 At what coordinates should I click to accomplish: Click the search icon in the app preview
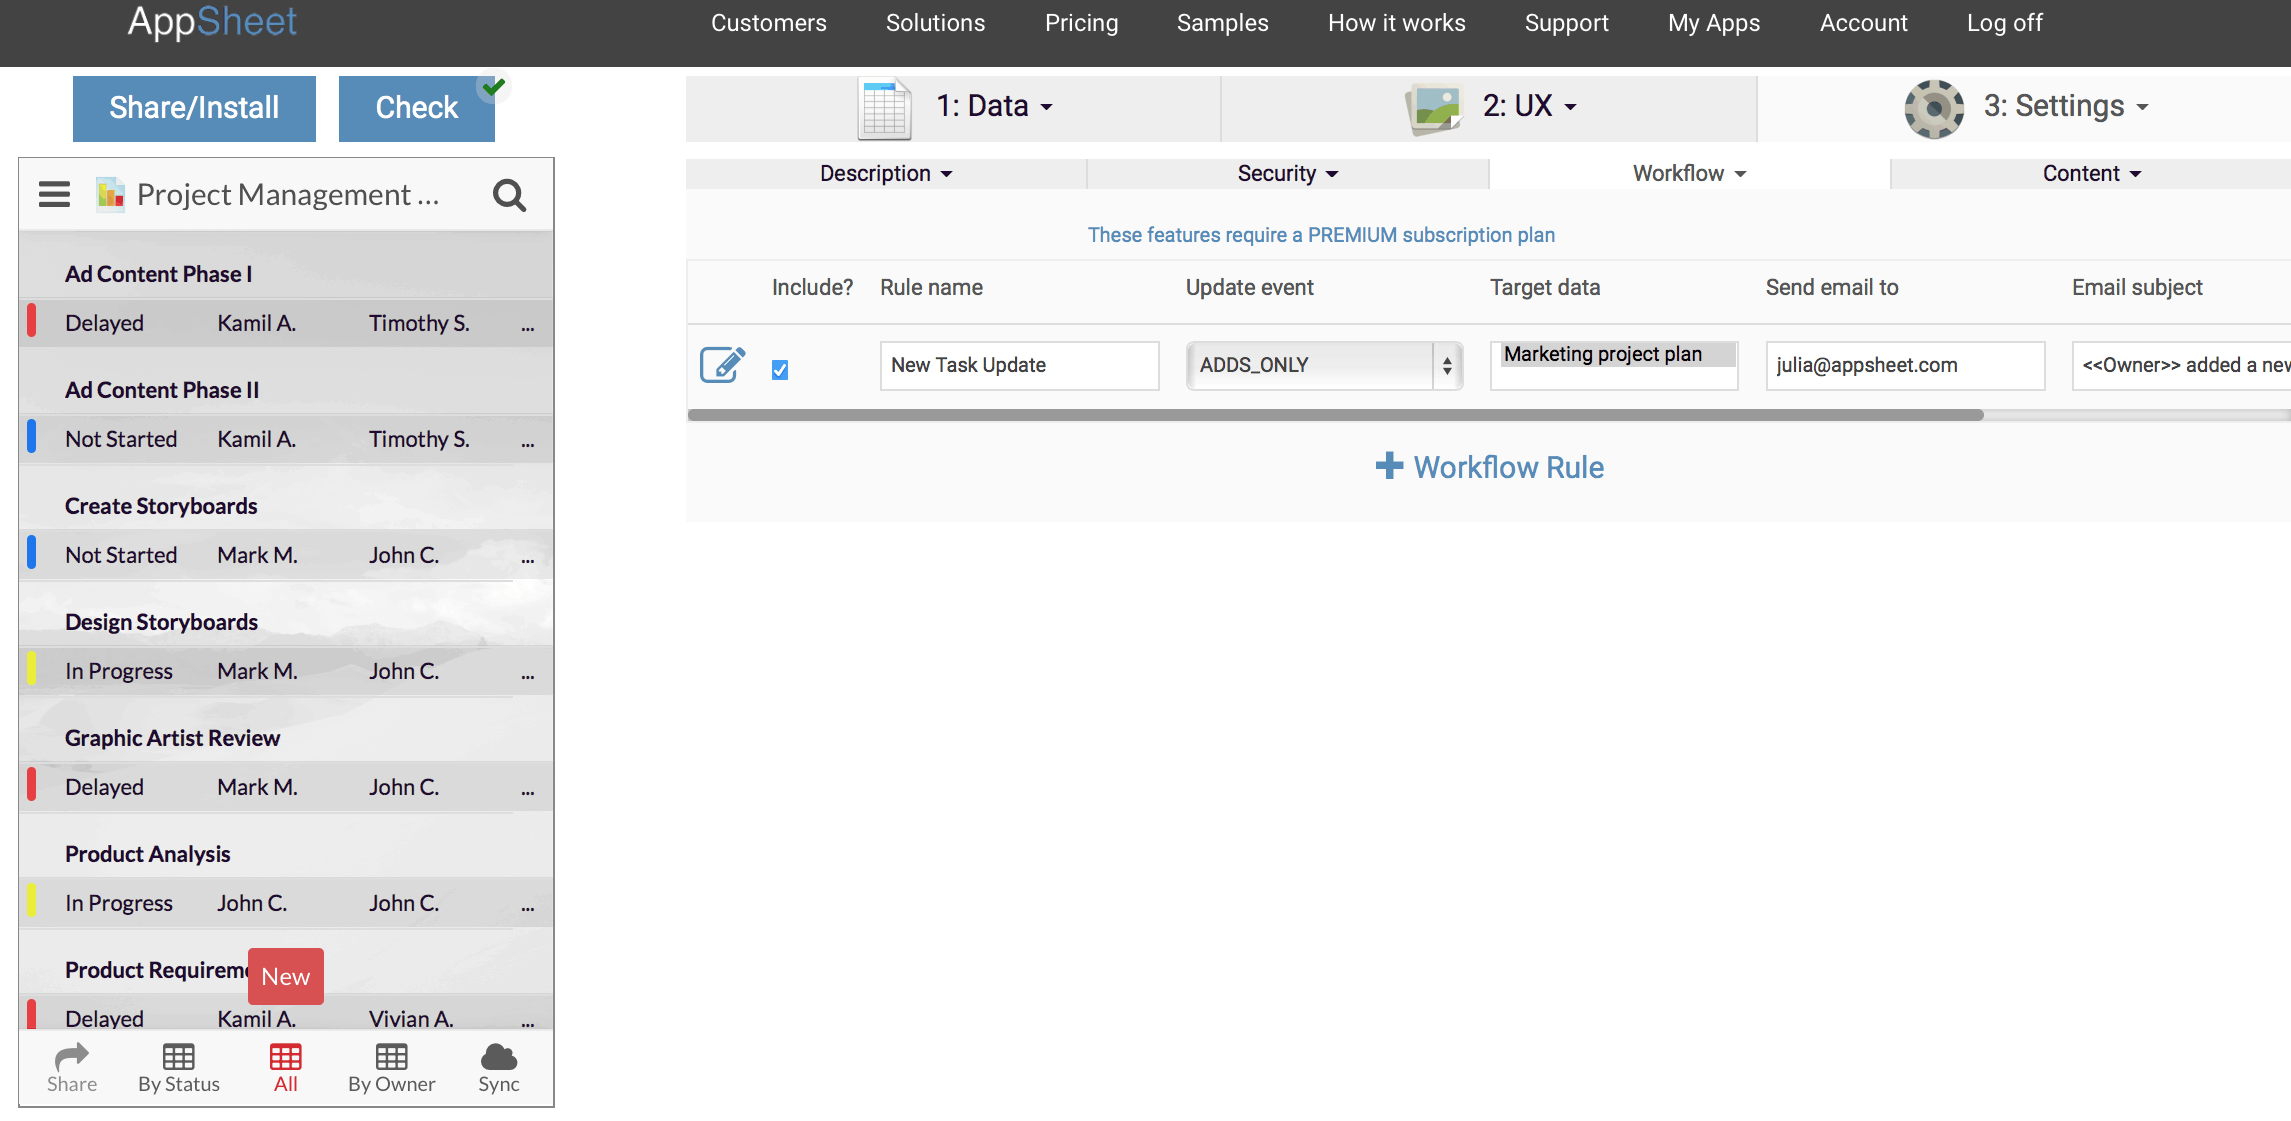[510, 195]
